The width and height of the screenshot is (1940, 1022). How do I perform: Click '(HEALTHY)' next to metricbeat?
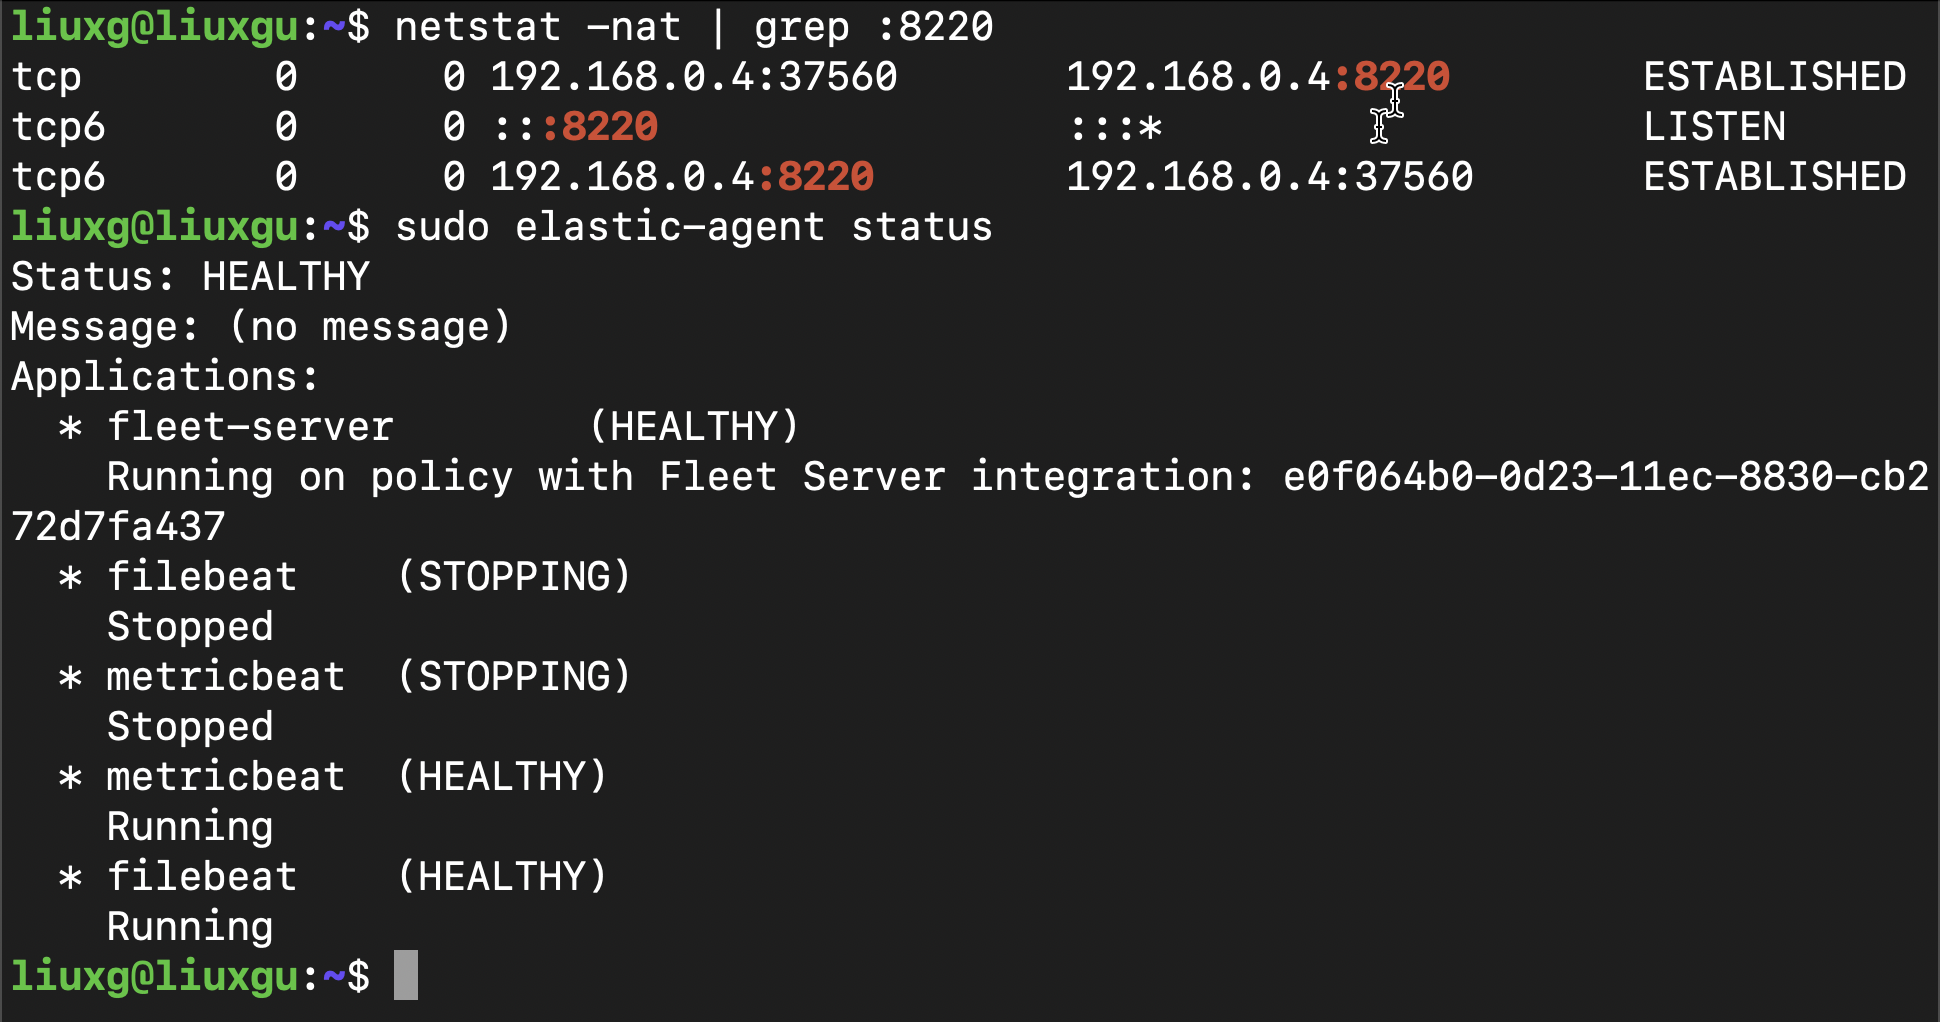click(x=502, y=777)
